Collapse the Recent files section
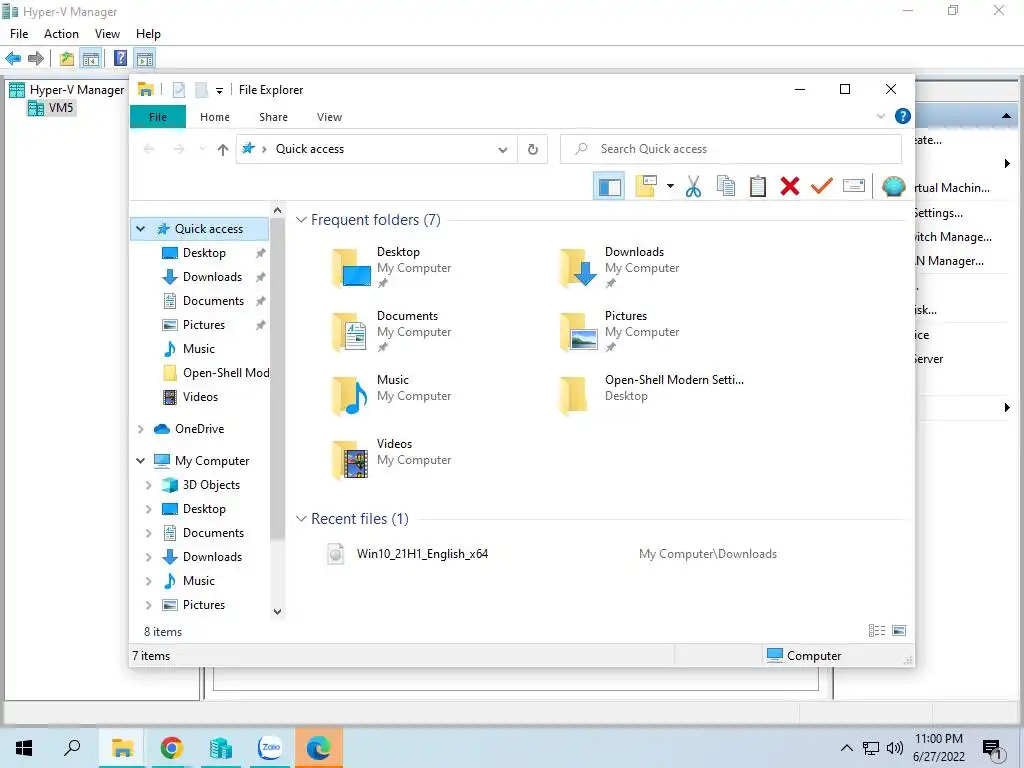The width and height of the screenshot is (1024, 768). tap(301, 519)
